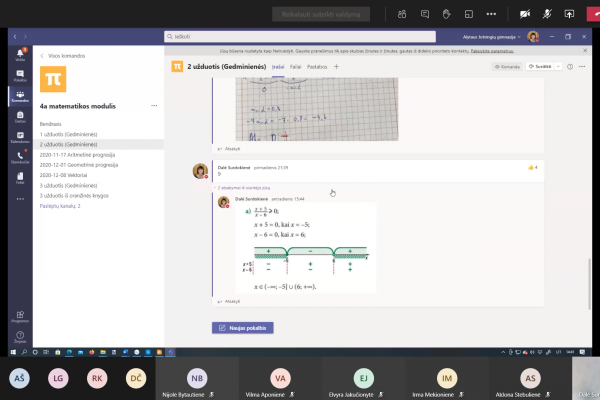Viewport: 600px width, 400px height.
Task: Unmute the microphone in meeting toolbar
Action: (547, 14)
